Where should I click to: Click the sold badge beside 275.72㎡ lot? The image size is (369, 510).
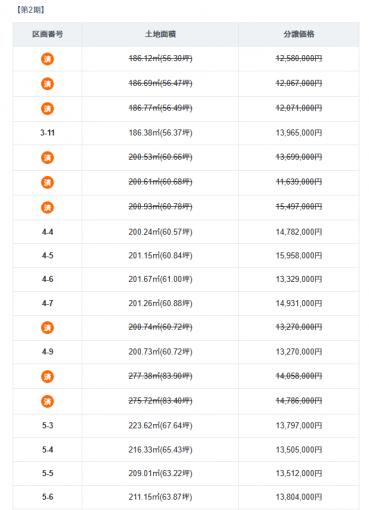(47, 401)
